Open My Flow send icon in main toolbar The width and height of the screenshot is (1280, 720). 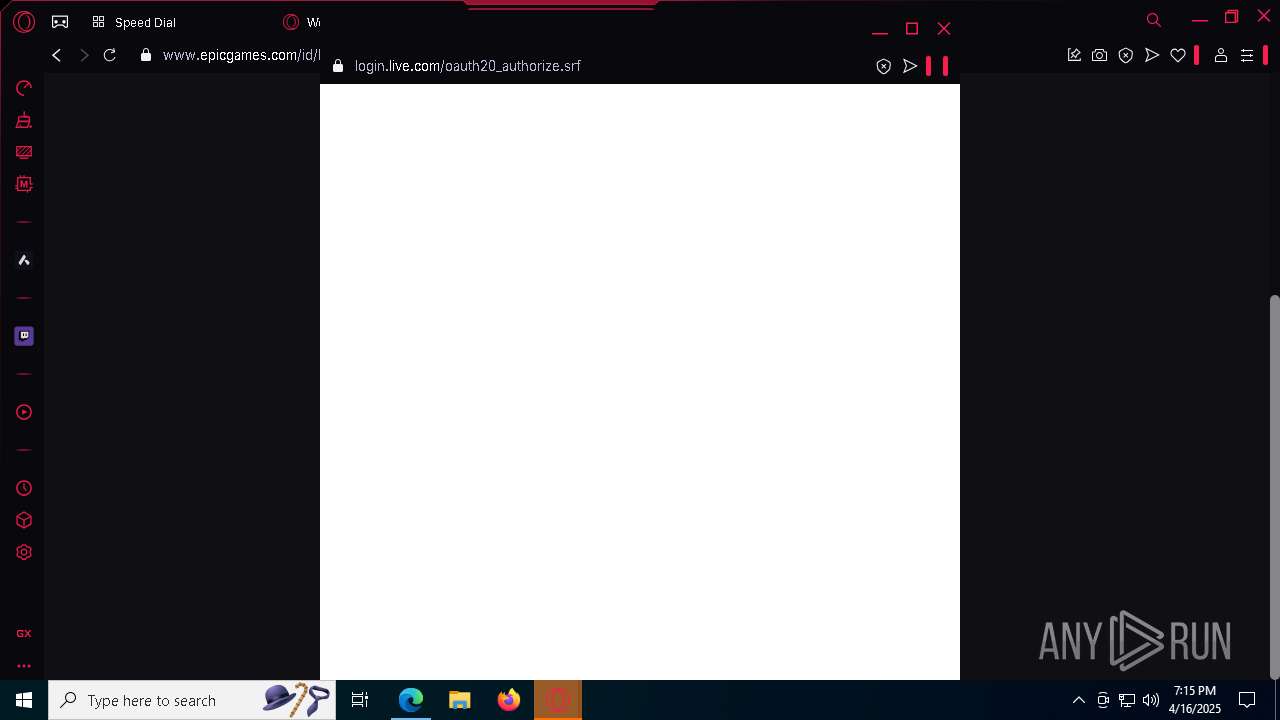(x=1152, y=55)
